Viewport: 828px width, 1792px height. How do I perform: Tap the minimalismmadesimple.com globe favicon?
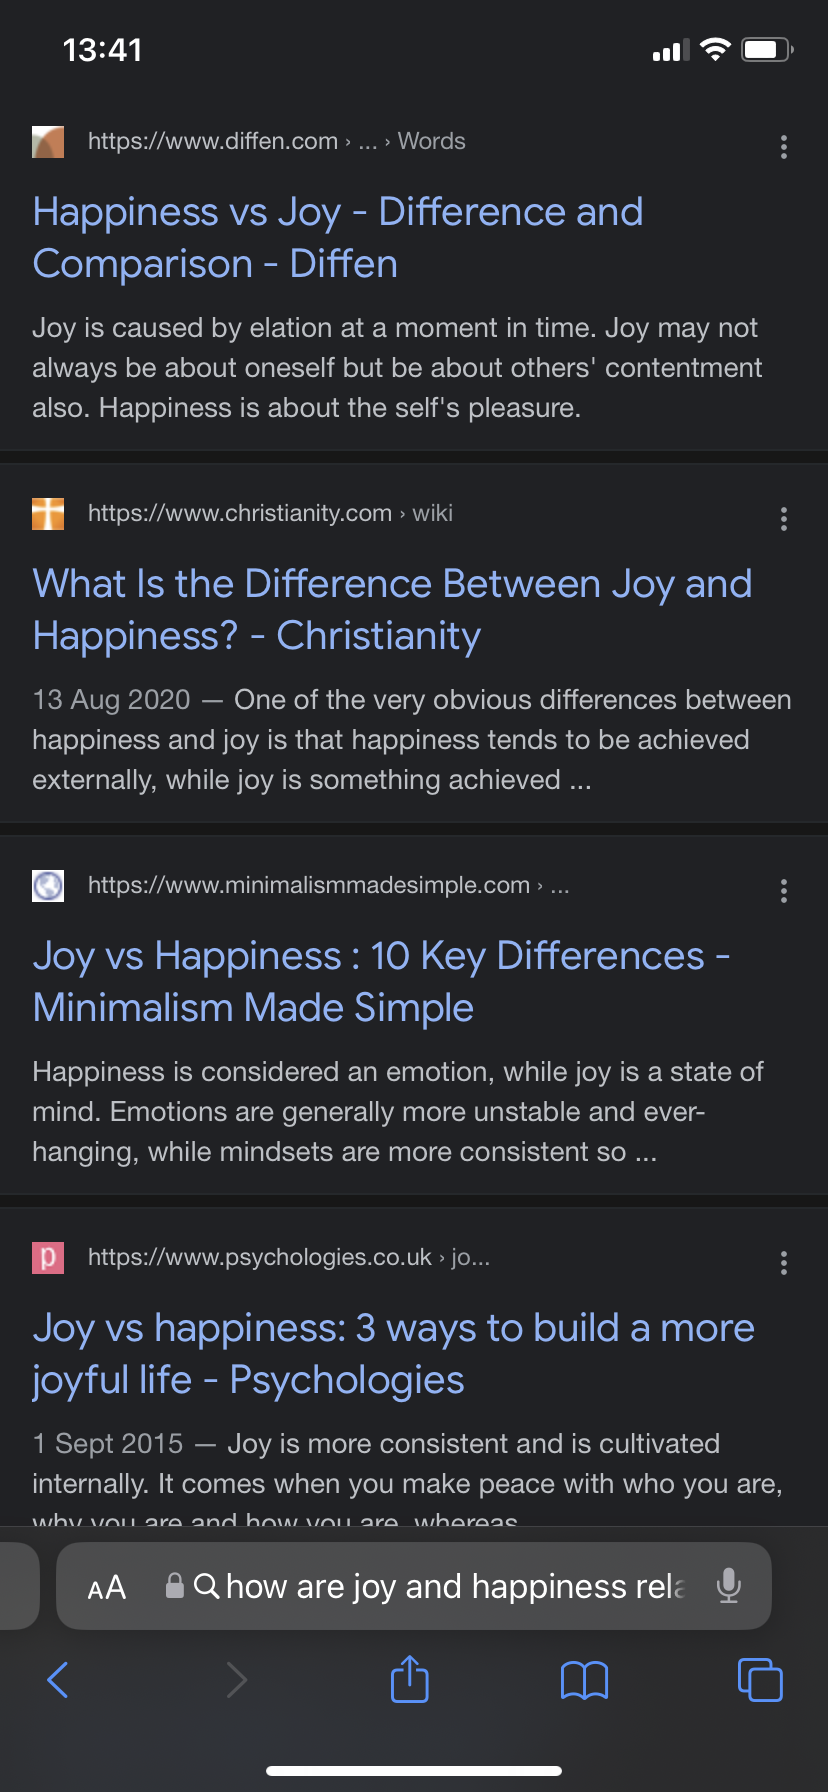[48, 886]
